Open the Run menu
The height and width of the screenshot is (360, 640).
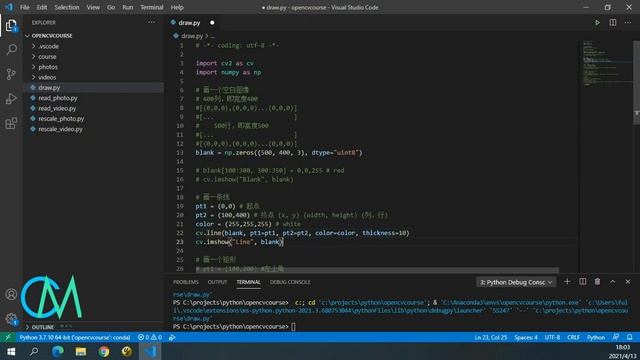127,7
